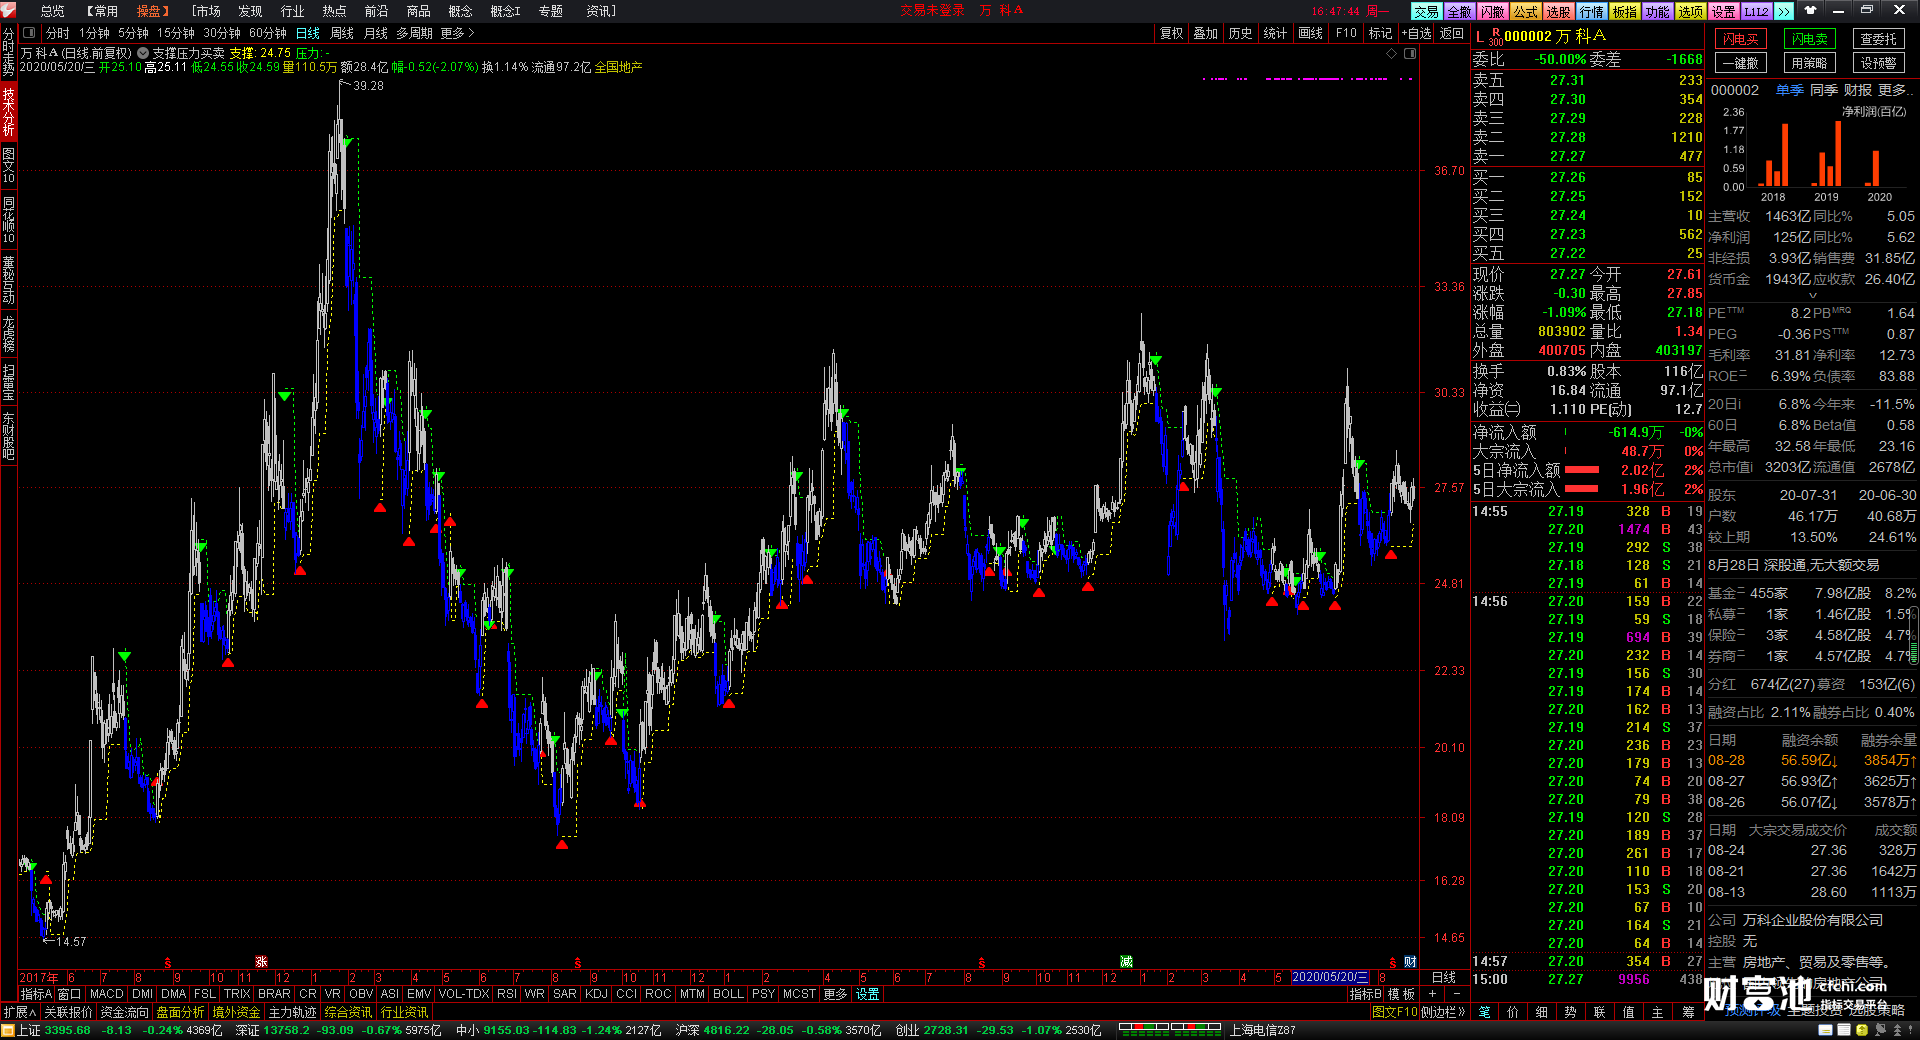Click the zoom out minus button
The width and height of the screenshot is (1920, 1040).
(1456, 994)
